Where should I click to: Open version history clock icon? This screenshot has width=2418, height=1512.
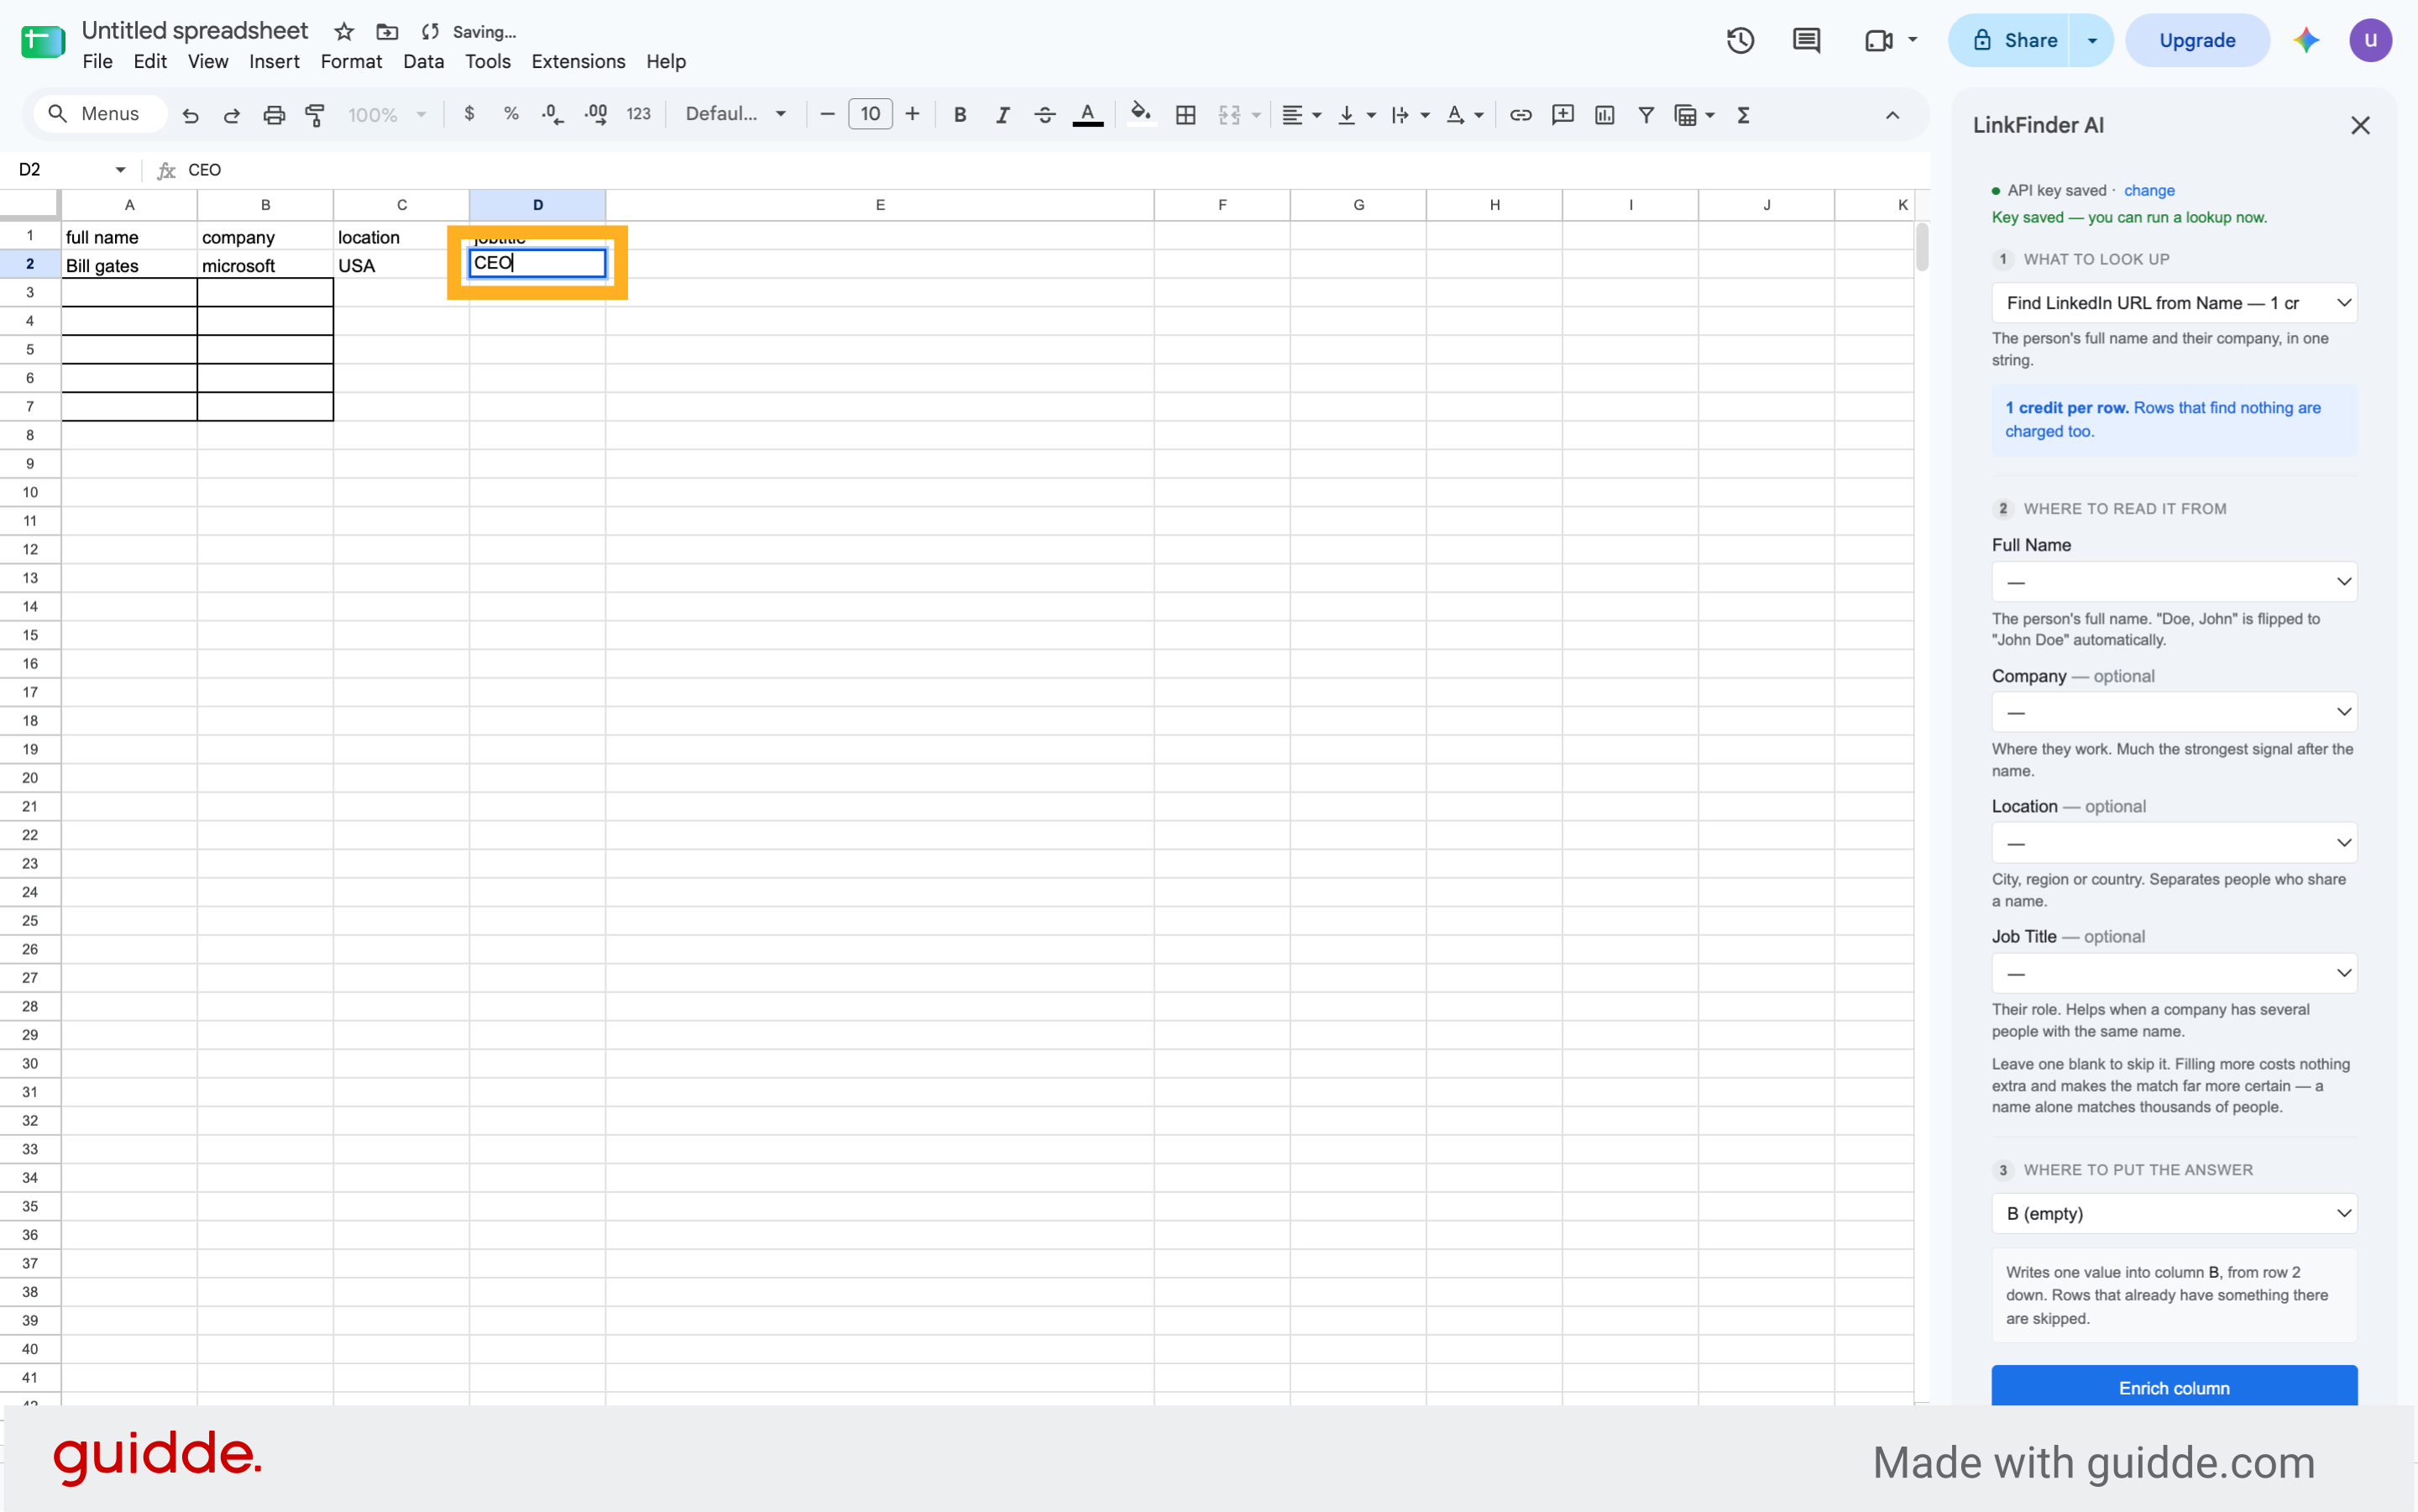(1740, 41)
